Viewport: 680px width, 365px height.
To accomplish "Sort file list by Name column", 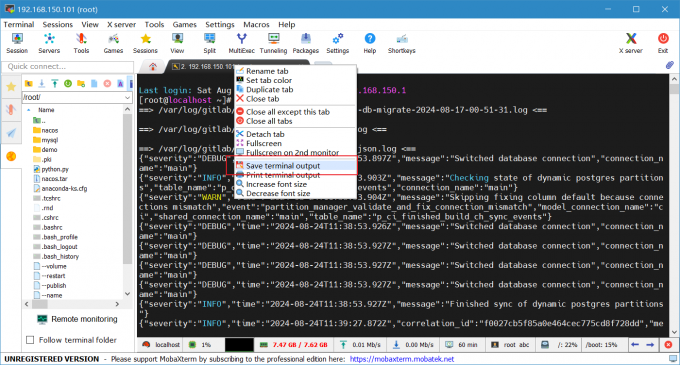I will [x=46, y=110].
